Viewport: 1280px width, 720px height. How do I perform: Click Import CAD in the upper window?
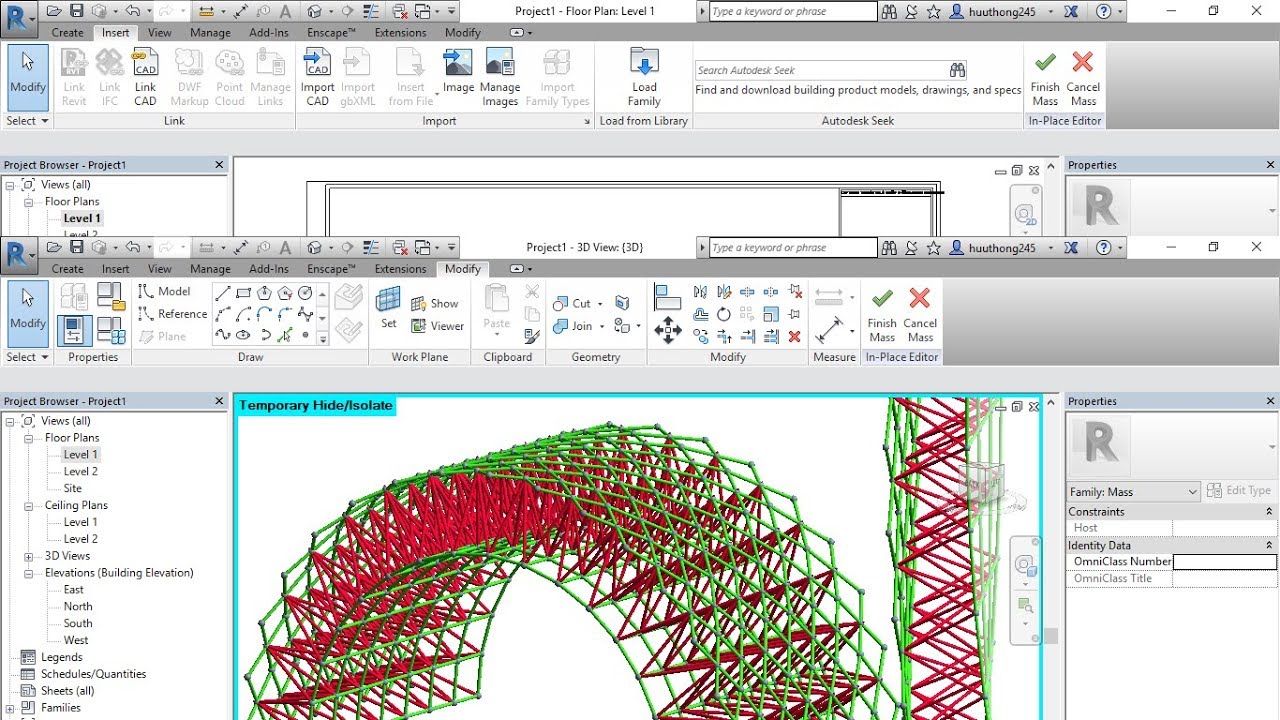(x=317, y=78)
